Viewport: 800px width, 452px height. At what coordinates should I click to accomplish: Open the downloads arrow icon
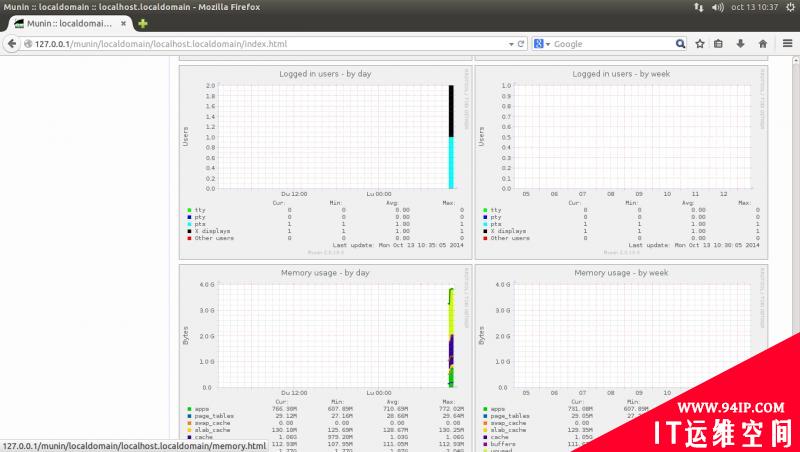[740, 44]
